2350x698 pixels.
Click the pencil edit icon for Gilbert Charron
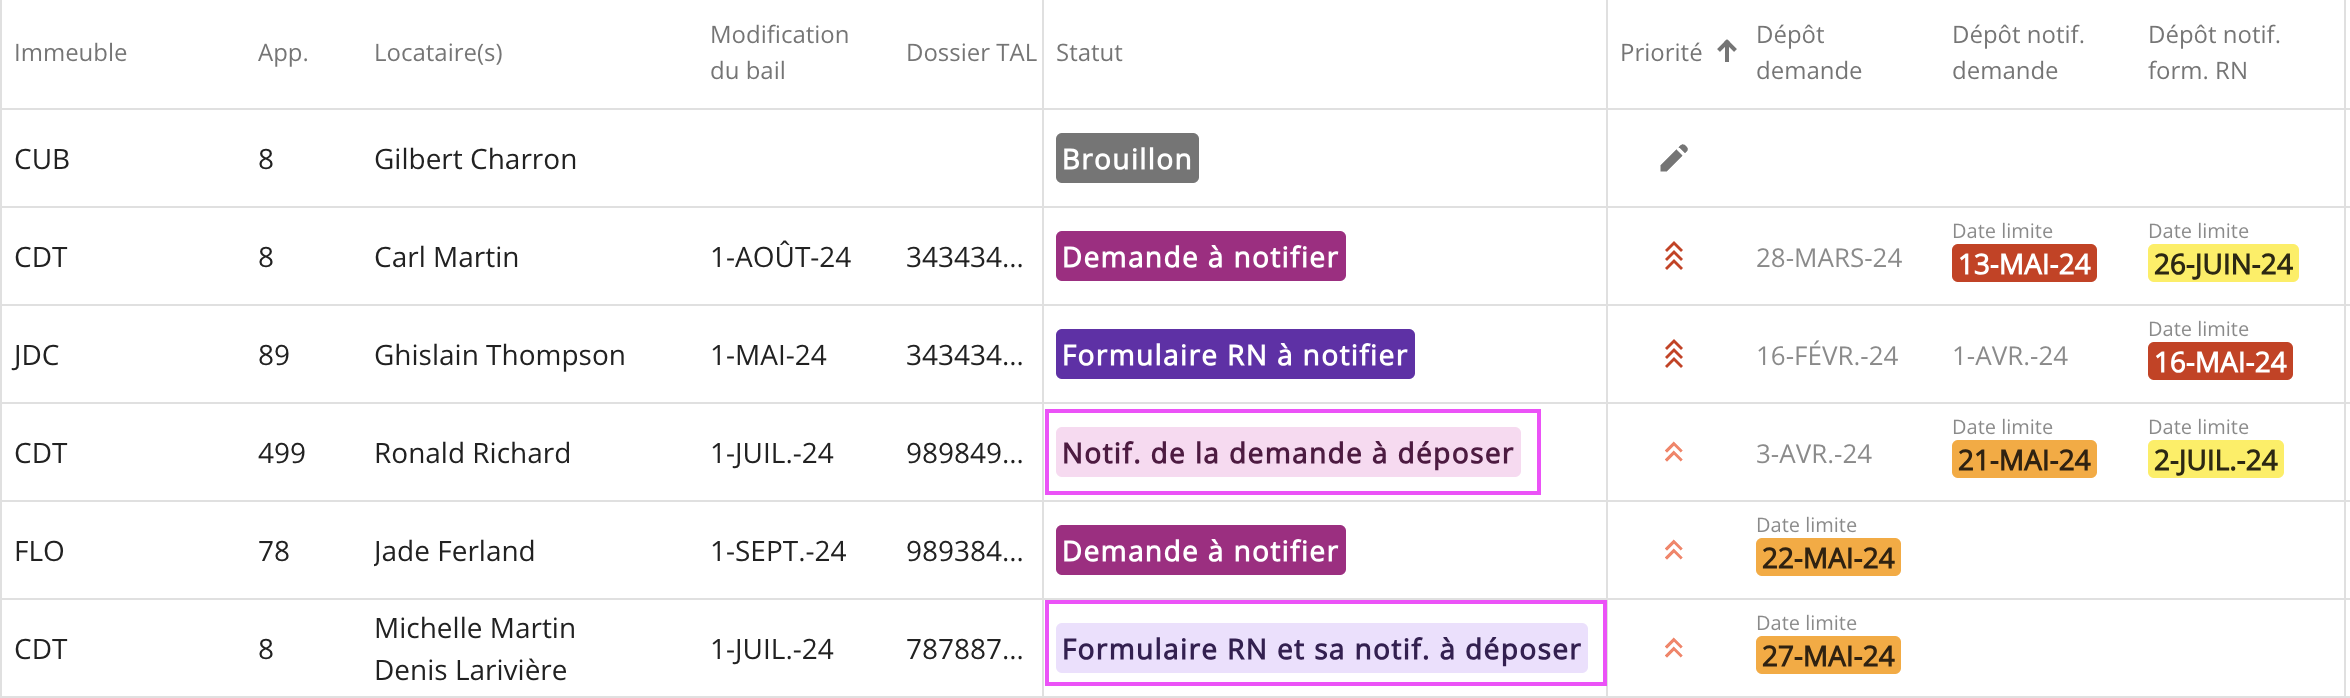click(1673, 158)
